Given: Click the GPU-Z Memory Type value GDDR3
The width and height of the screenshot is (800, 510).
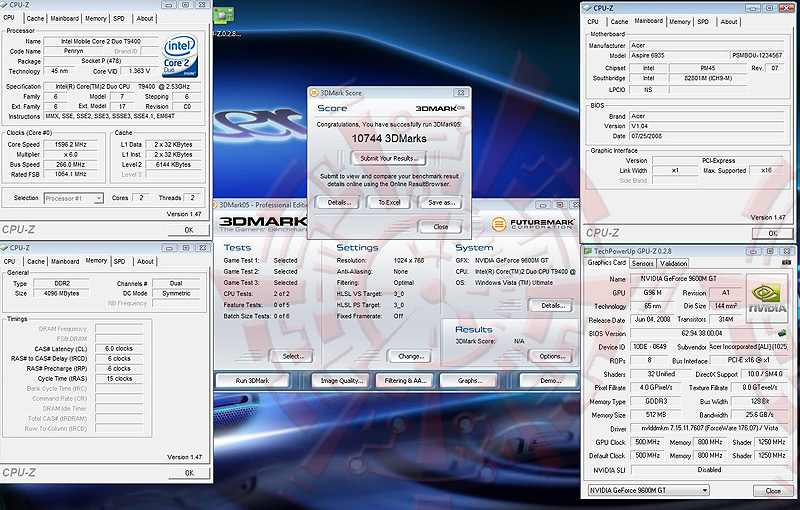Looking at the screenshot, I should tap(656, 402).
